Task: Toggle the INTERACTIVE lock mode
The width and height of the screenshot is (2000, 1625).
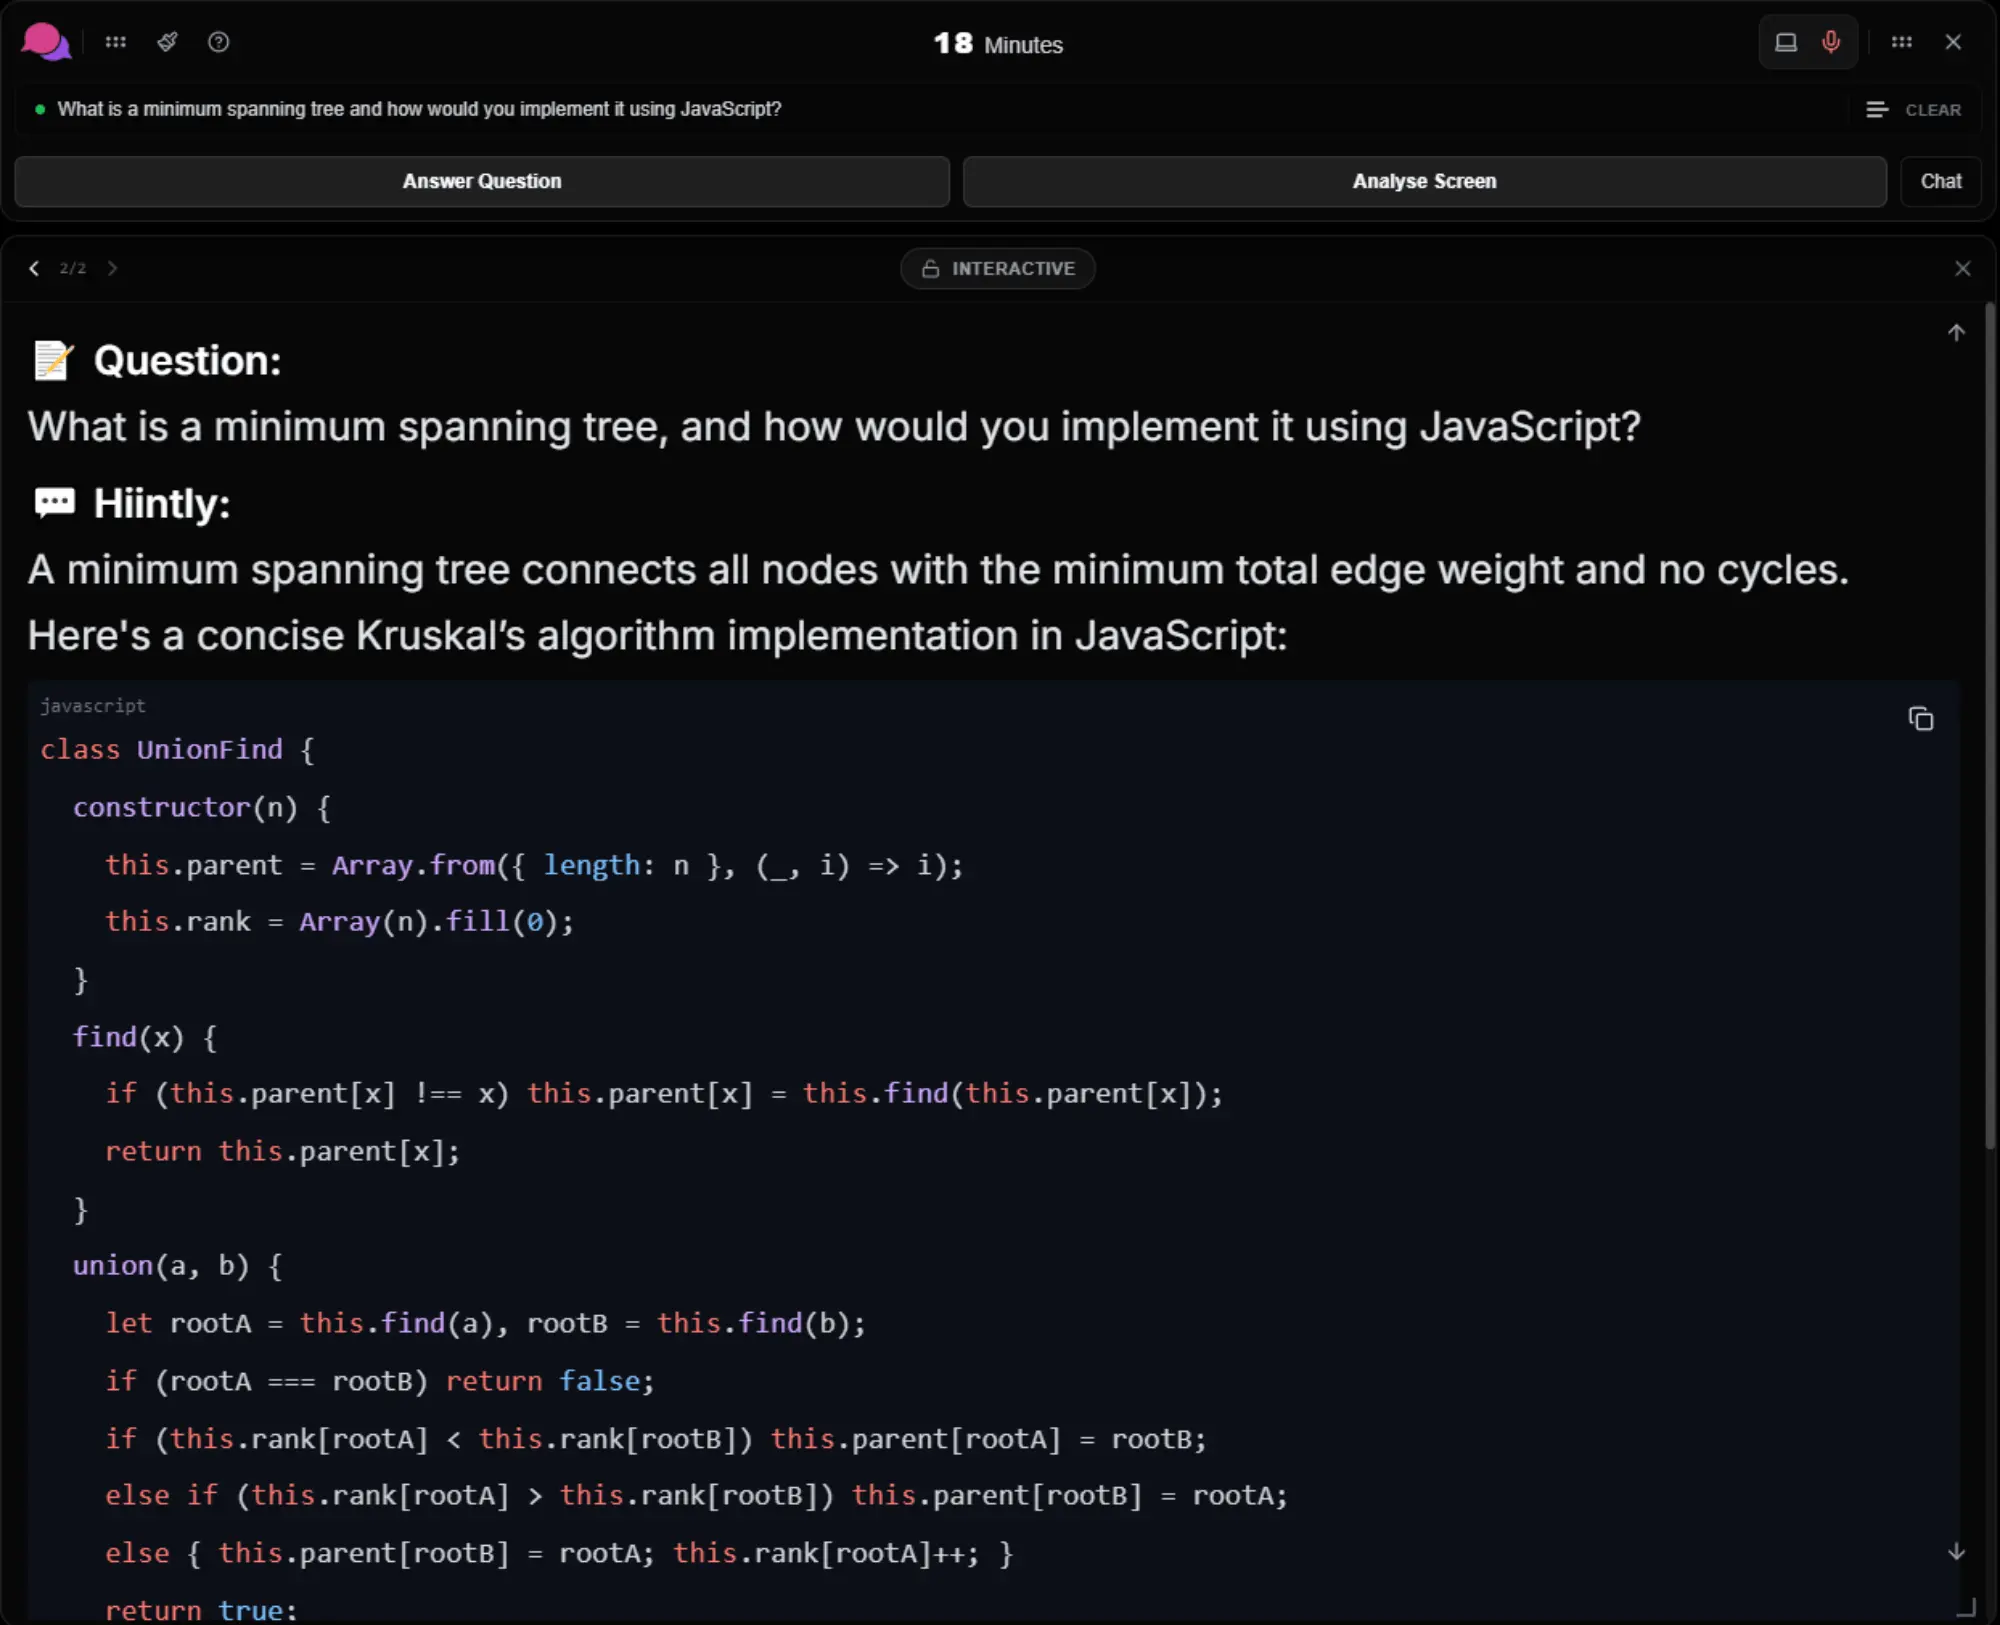Action: [x=997, y=268]
